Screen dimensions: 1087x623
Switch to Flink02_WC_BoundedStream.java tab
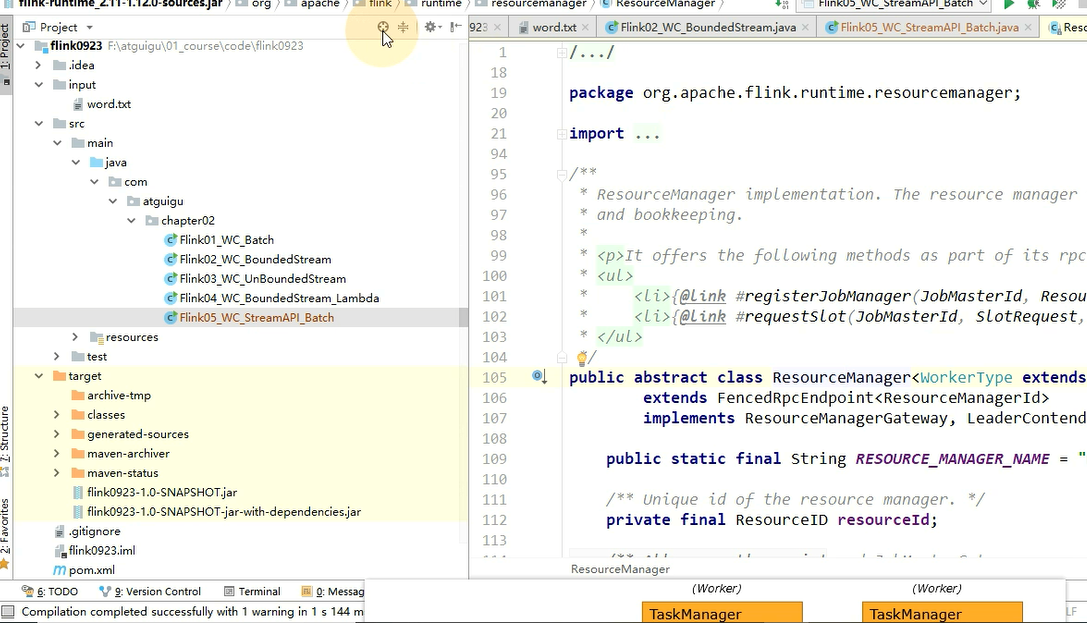coord(707,27)
